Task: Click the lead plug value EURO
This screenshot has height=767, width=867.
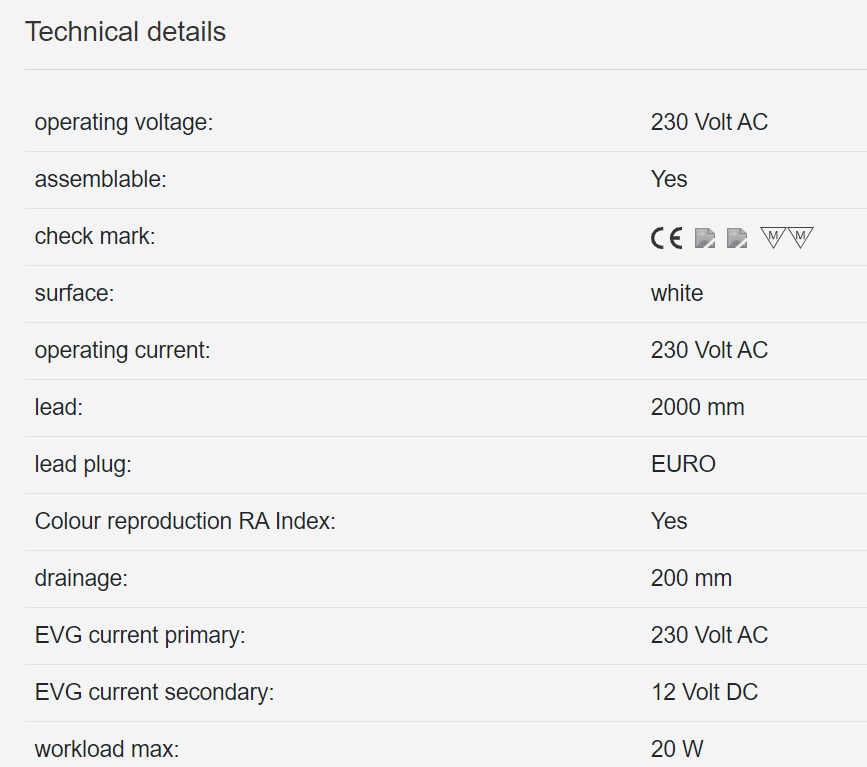Action: pos(683,465)
